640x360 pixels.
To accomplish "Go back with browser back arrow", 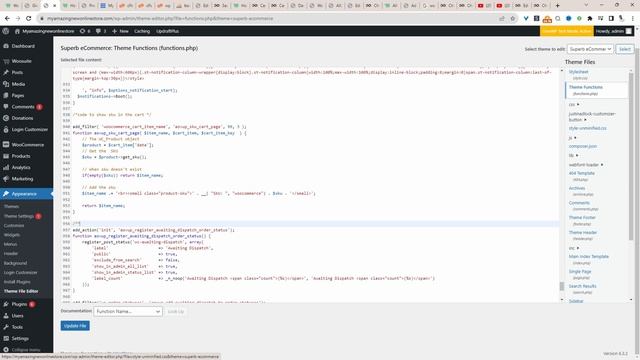I will pyautogui.click(x=7, y=18).
